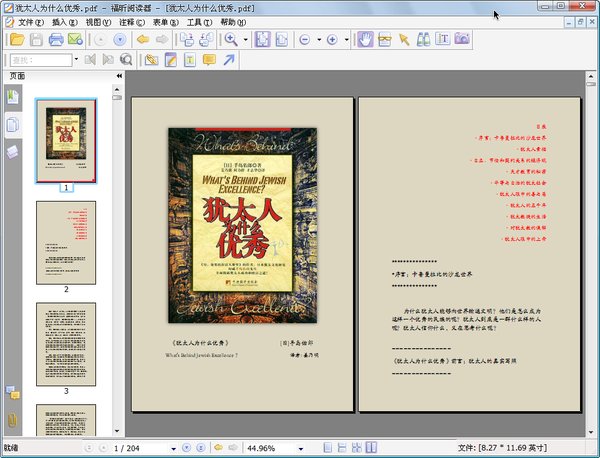
Task: Click the Snapshot camera tool
Action: [462, 39]
